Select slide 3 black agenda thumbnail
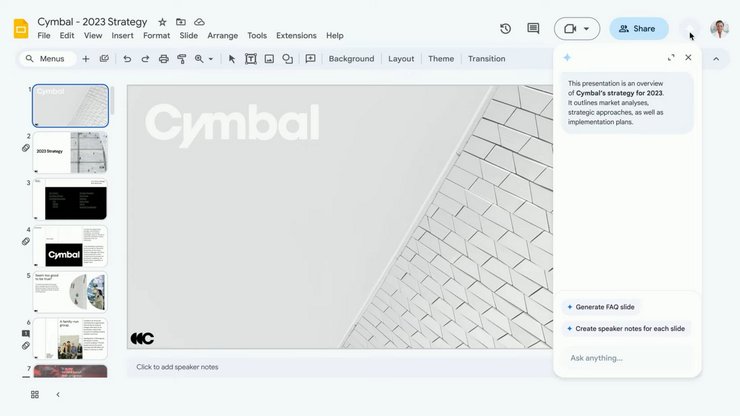The width and height of the screenshot is (740, 416). pyautogui.click(x=70, y=199)
